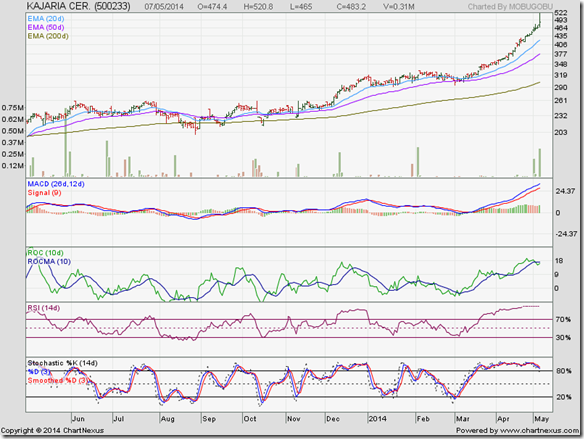Click the Dec marker on time axis
Screen dimensions: 584x439
click(x=333, y=419)
